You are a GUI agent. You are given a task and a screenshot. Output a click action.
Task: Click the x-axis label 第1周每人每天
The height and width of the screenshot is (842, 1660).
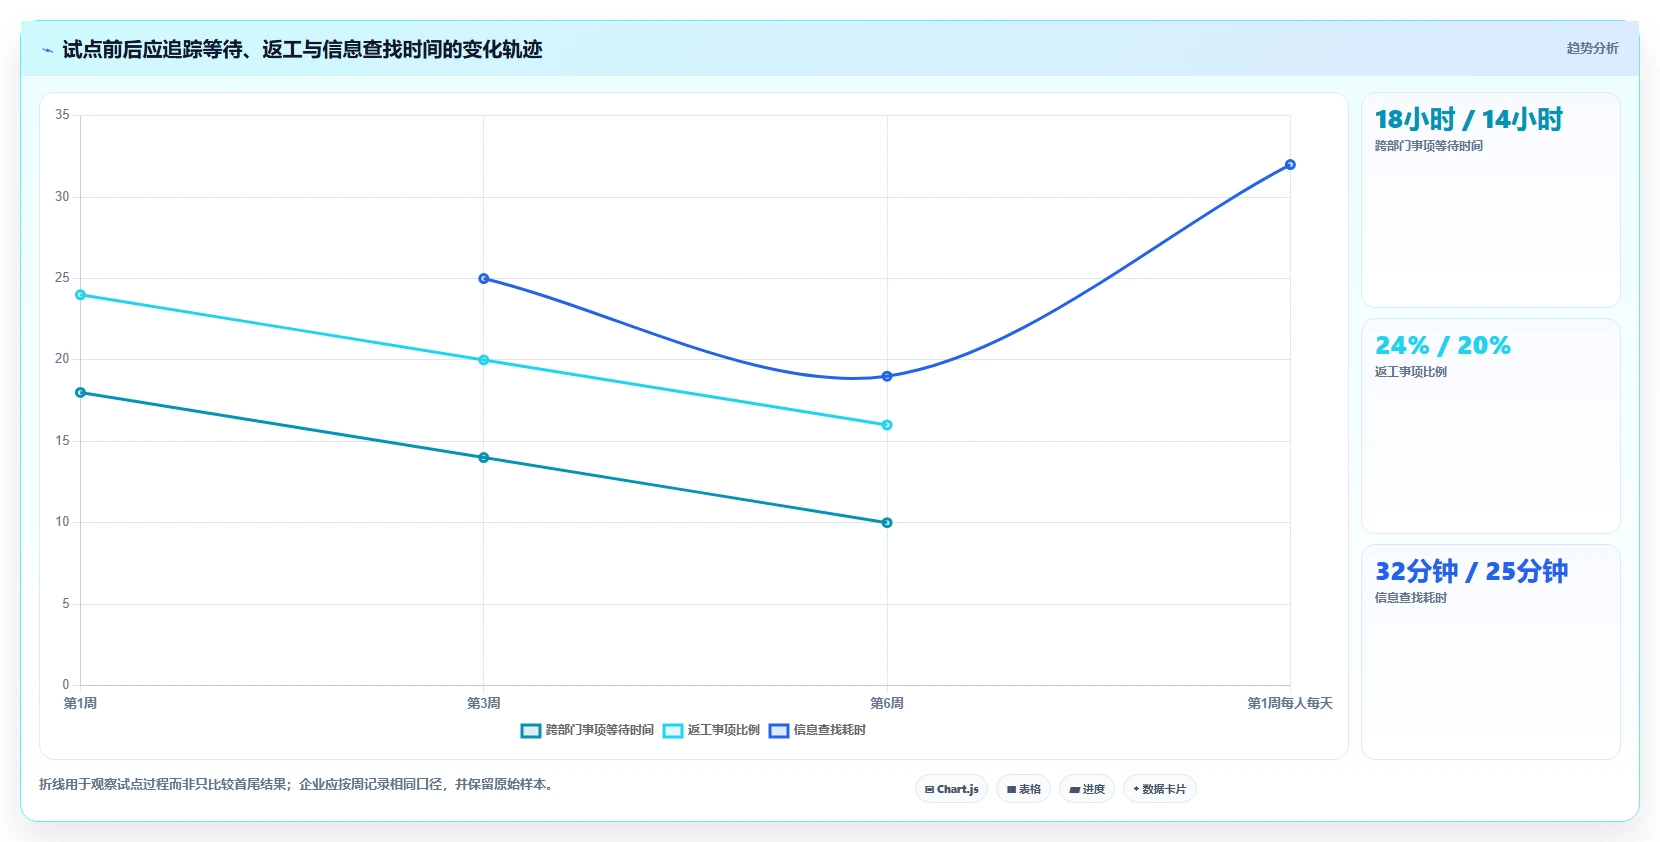[x=1290, y=704]
